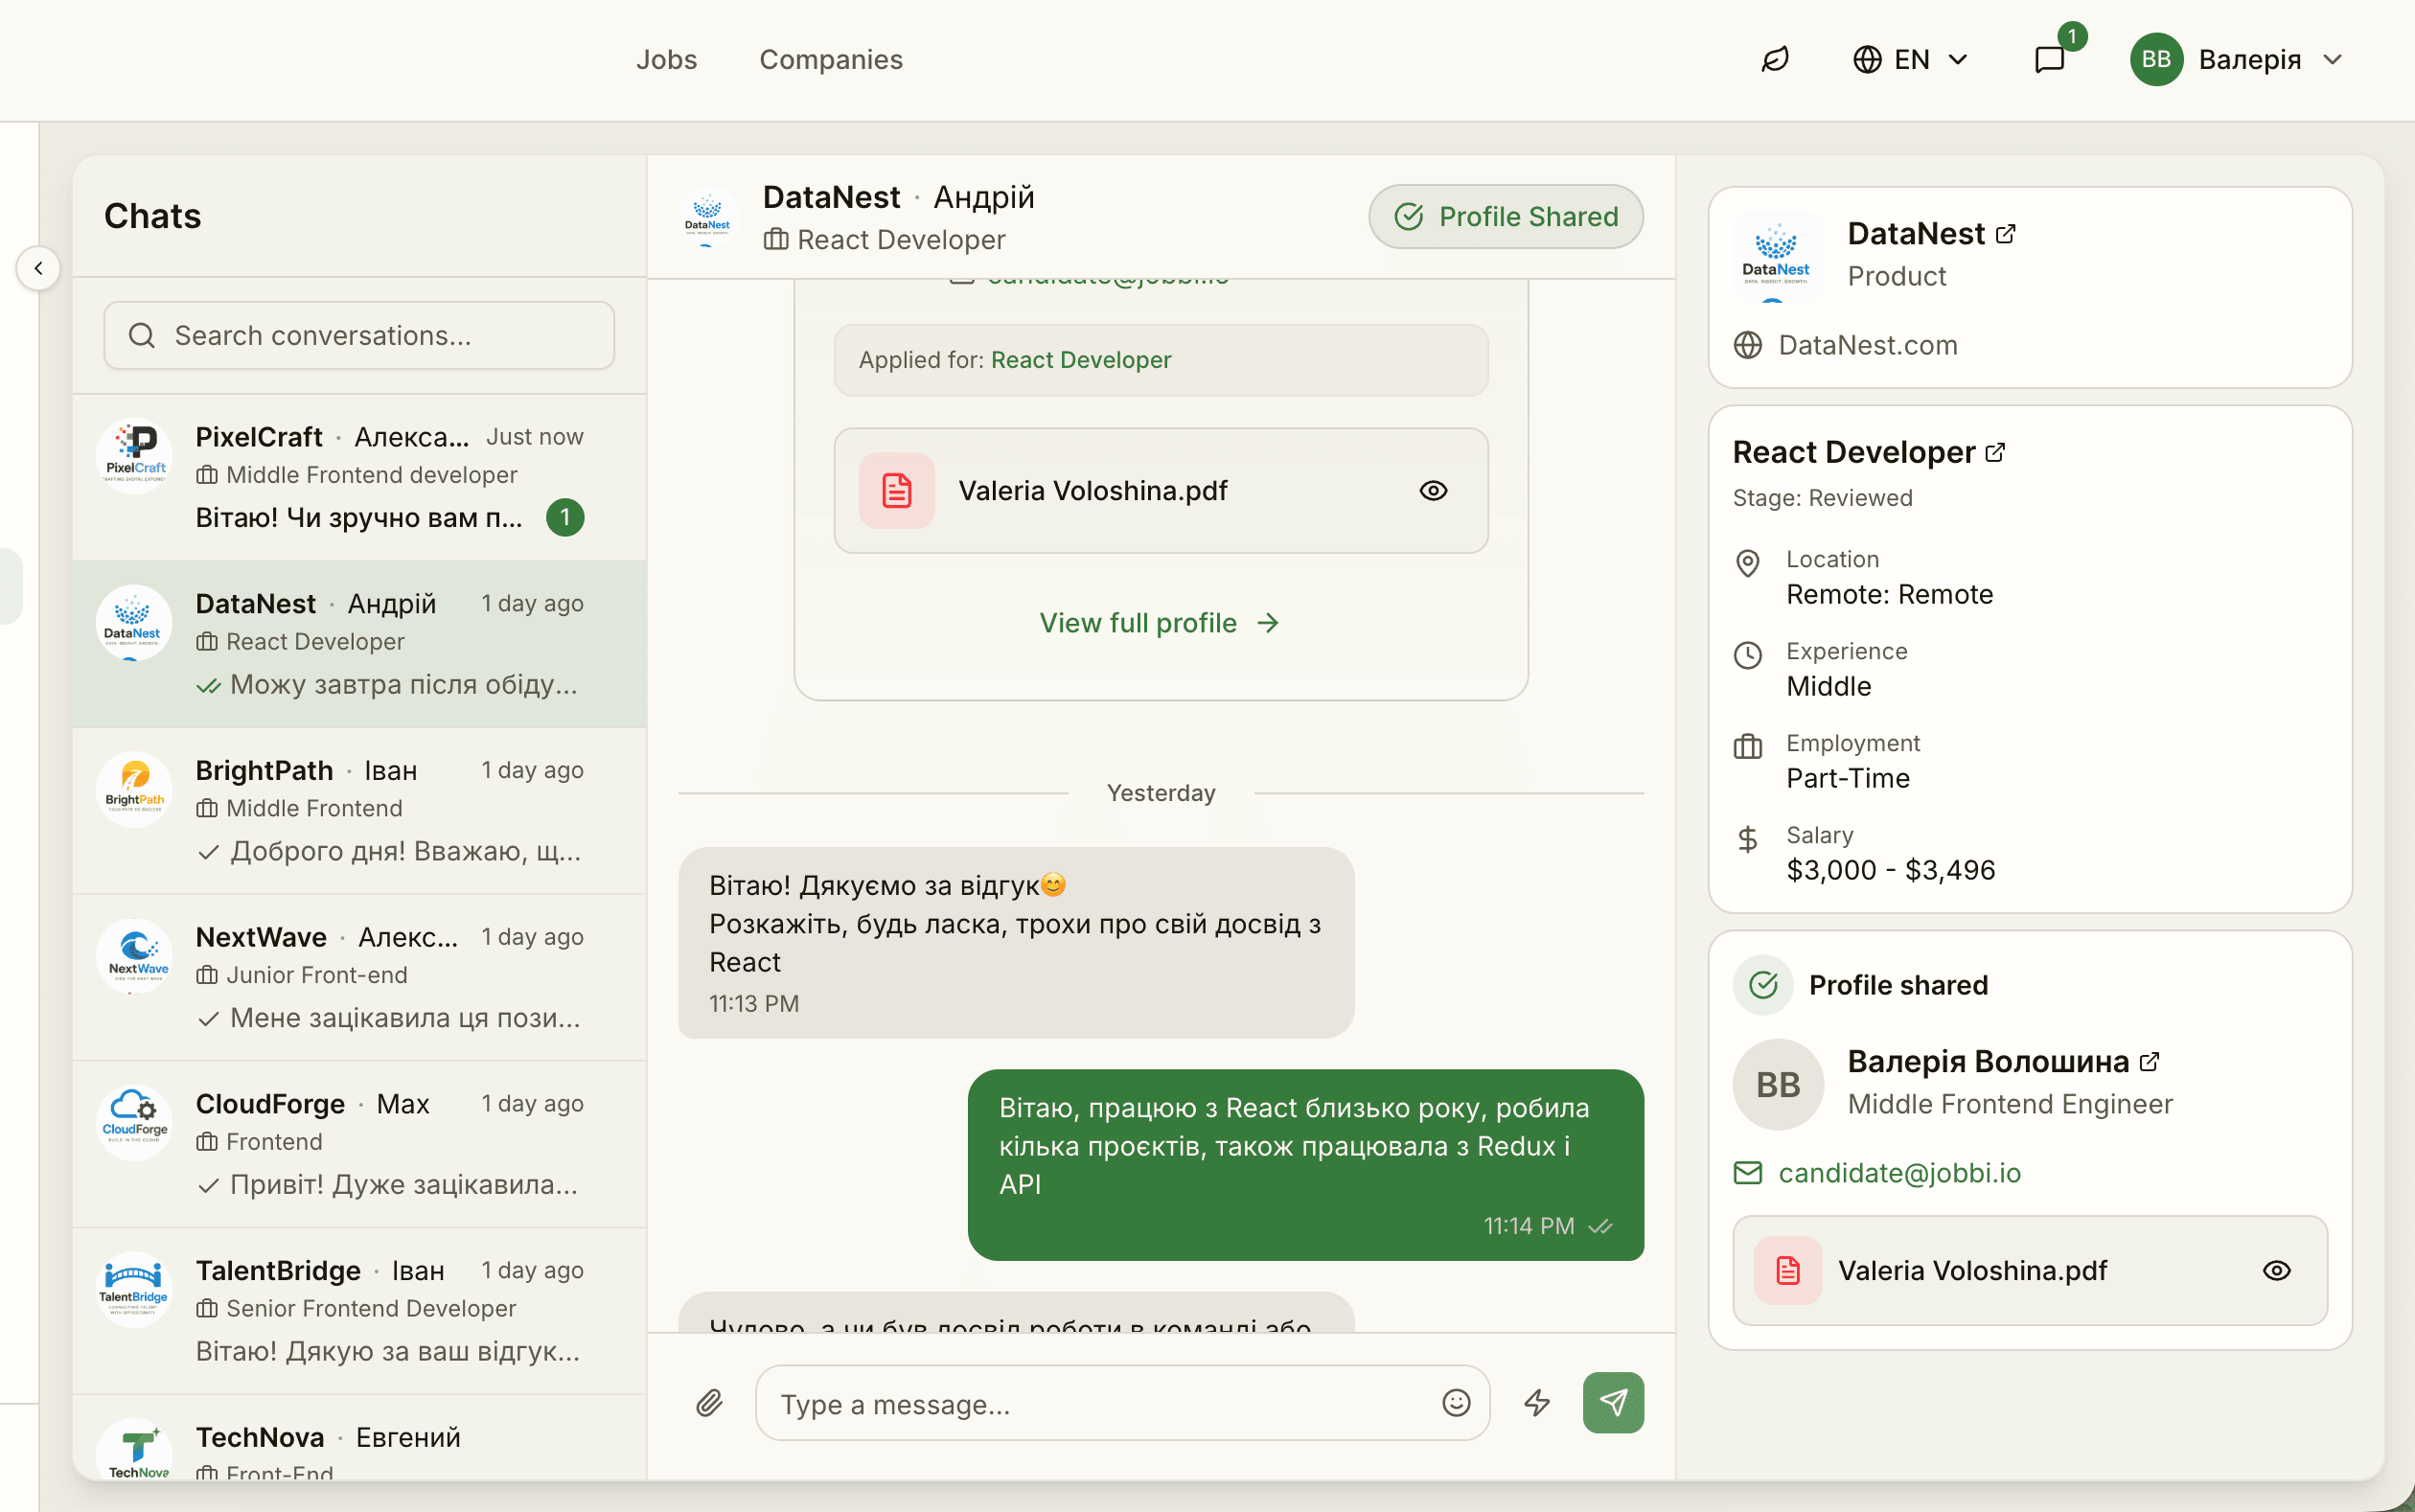Click the 'Stage: Reviewed' text
The image size is (2415, 1512).
coord(1822,498)
